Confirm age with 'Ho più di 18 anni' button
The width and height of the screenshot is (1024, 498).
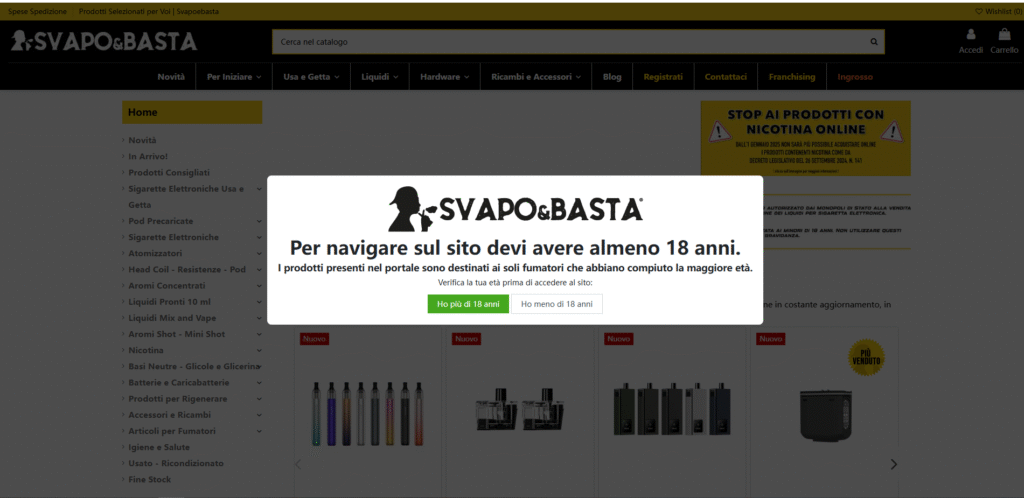click(x=468, y=304)
